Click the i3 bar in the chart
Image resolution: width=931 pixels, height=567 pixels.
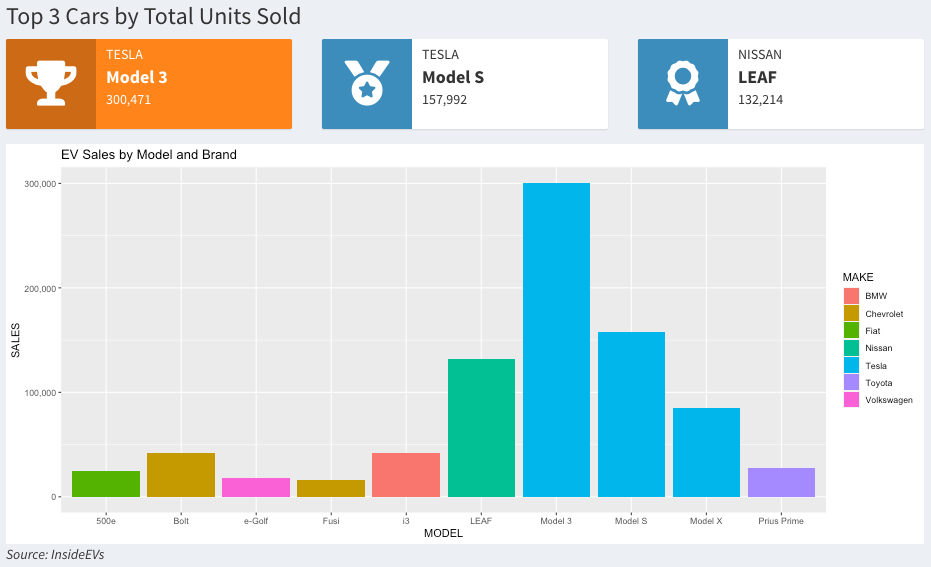click(406, 475)
